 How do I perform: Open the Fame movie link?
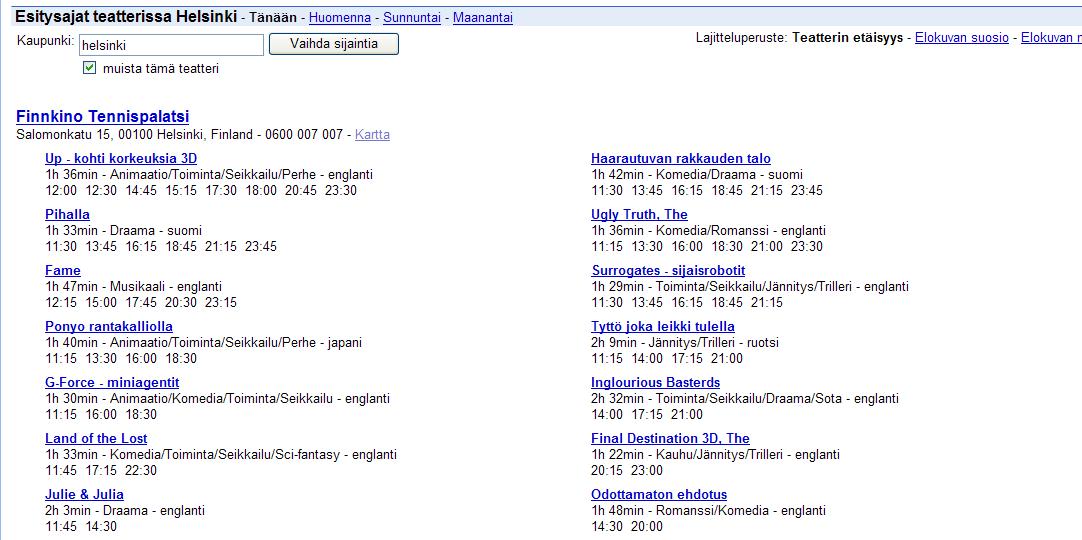coord(63,270)
